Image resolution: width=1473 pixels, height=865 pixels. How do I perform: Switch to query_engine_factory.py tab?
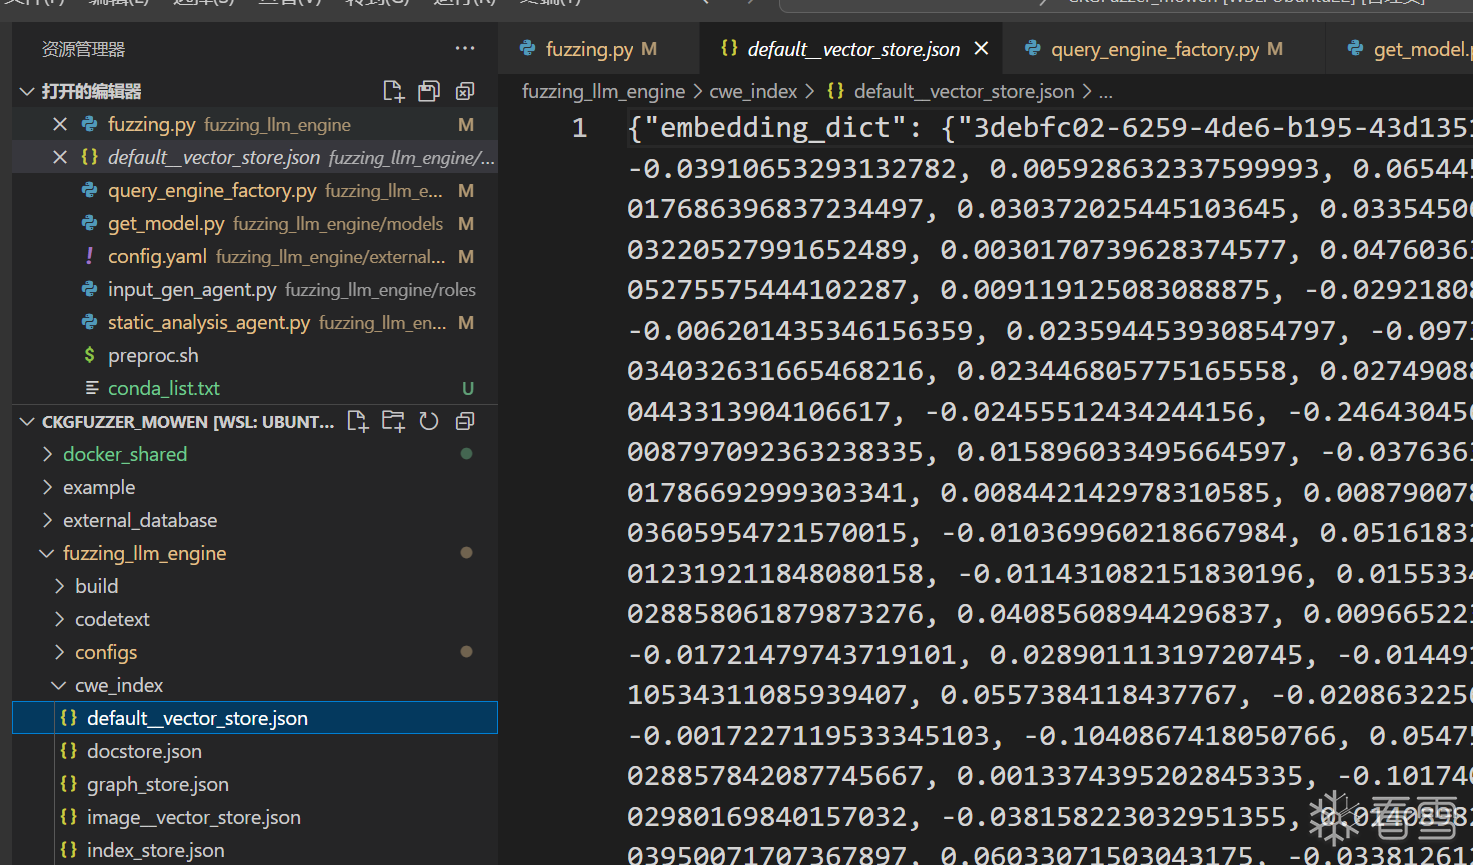1154,49
